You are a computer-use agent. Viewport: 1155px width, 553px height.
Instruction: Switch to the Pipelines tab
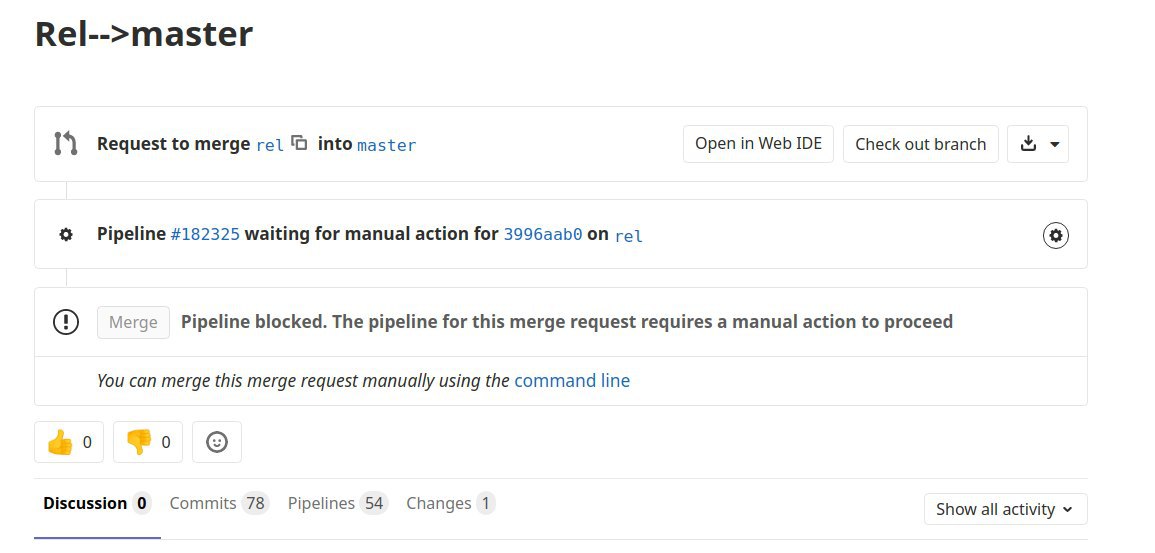click(x=337, y=504)
